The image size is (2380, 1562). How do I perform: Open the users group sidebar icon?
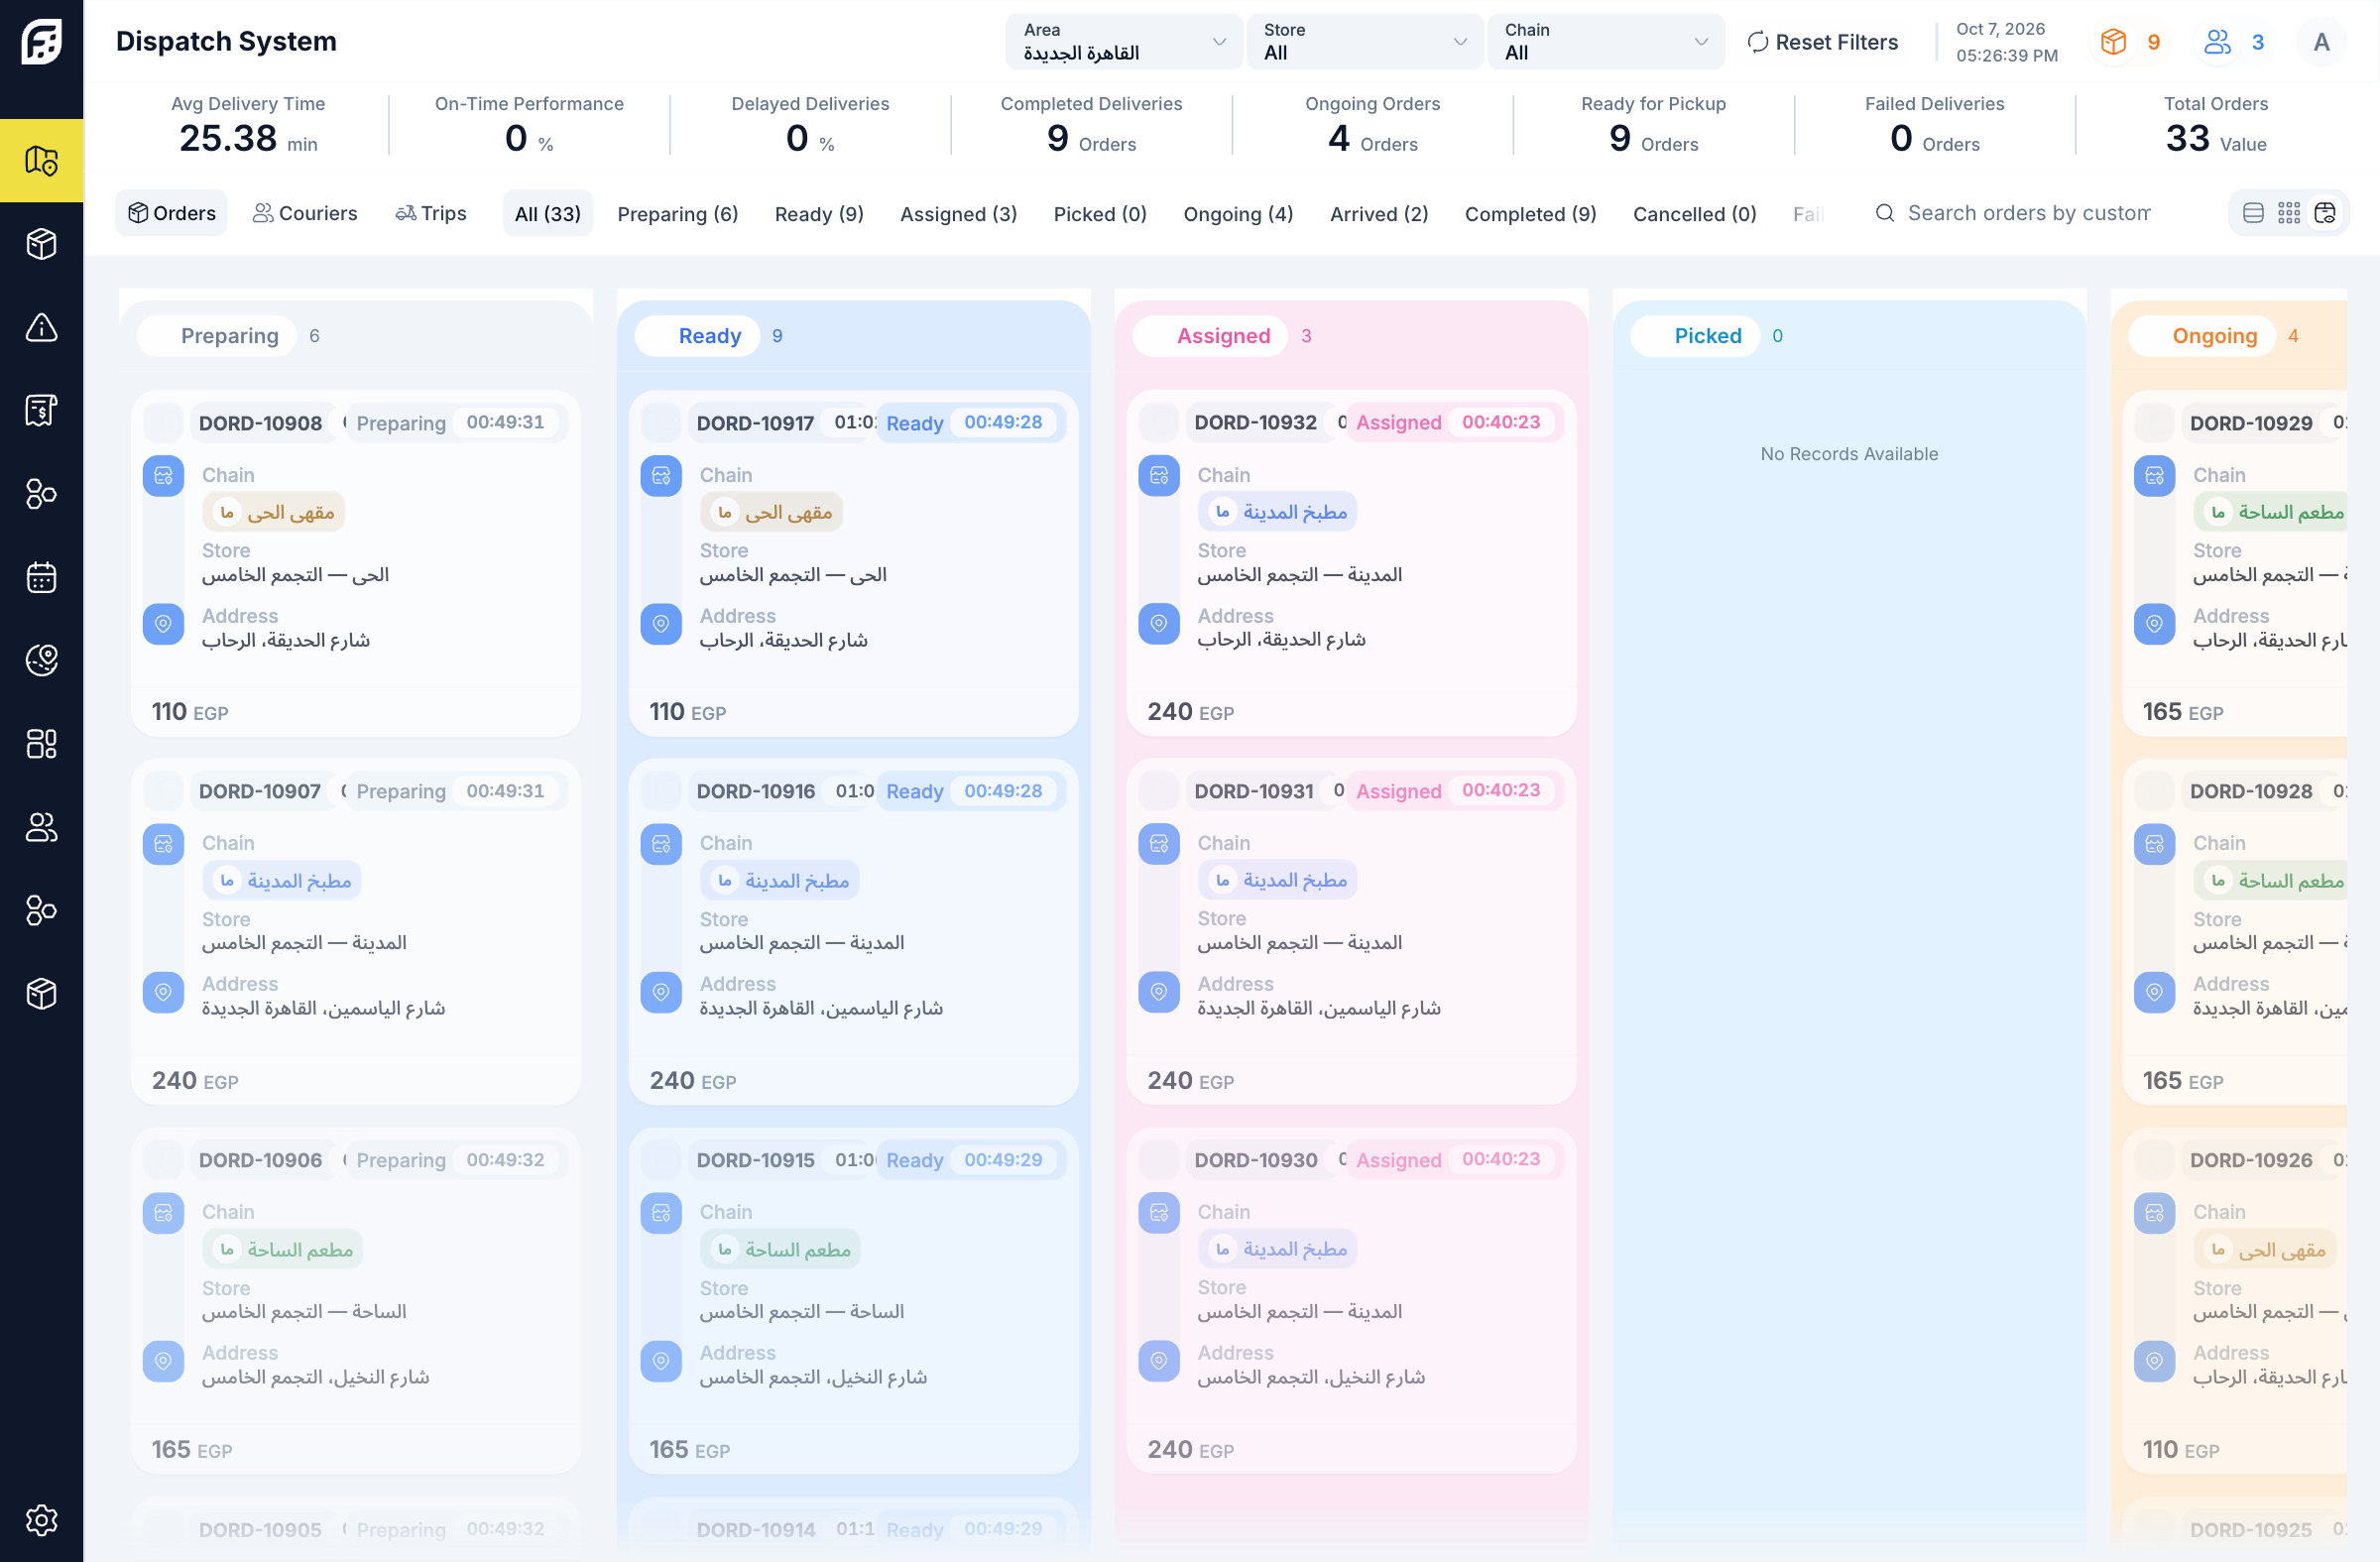point(41,827)
